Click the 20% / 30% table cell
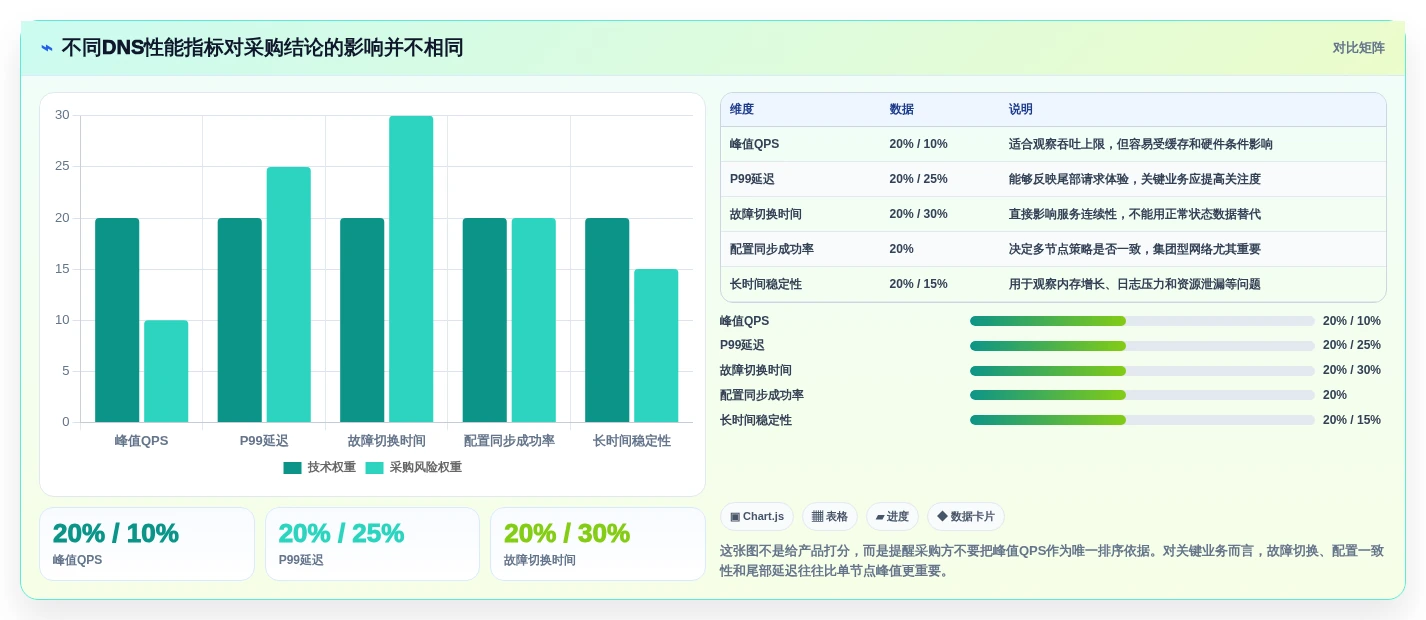The image size is (1426, 620). click(918, 214)
